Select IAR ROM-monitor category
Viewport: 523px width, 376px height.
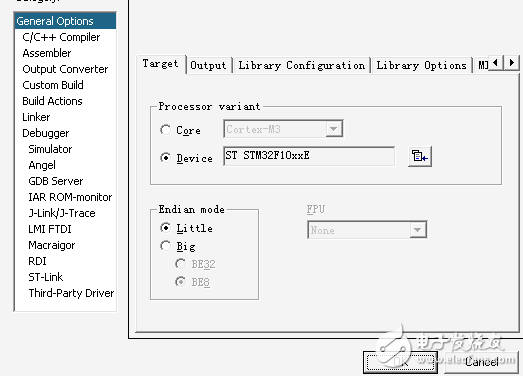click(x=70, y=197)
